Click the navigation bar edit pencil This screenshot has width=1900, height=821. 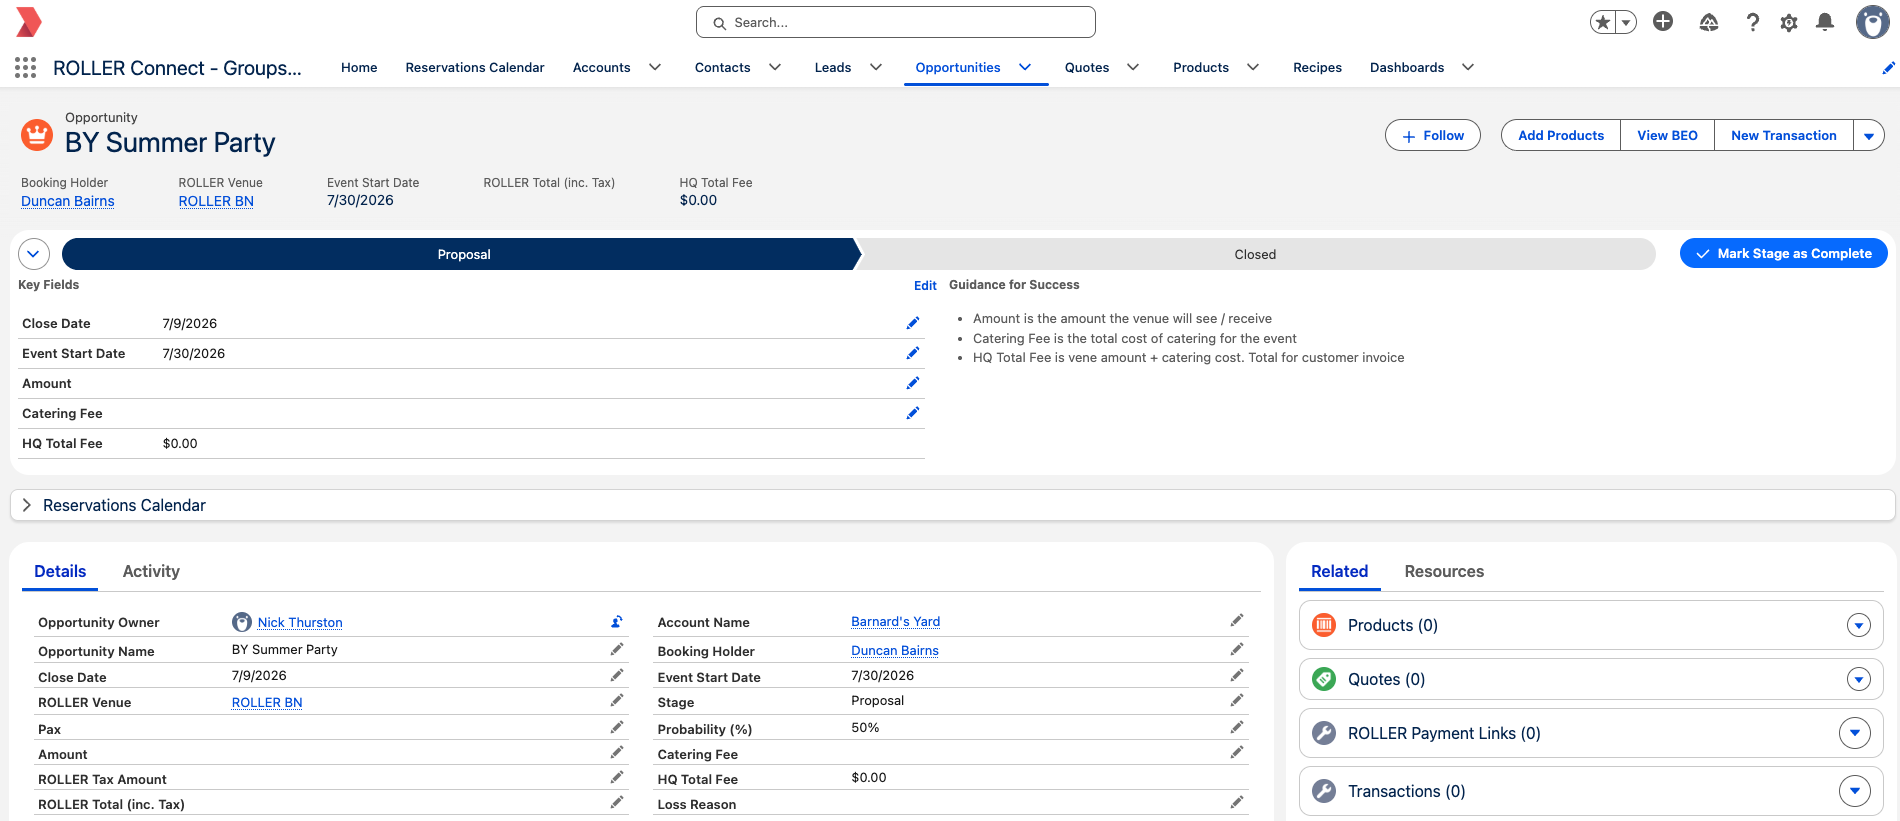tap(1888, 68)
